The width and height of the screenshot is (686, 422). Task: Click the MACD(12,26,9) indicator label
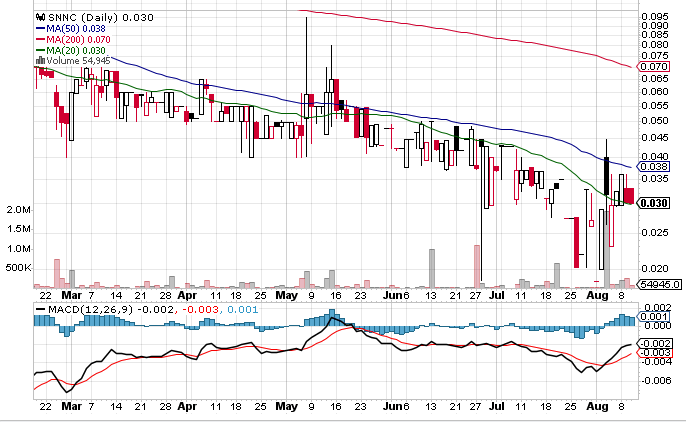(90, 310)
